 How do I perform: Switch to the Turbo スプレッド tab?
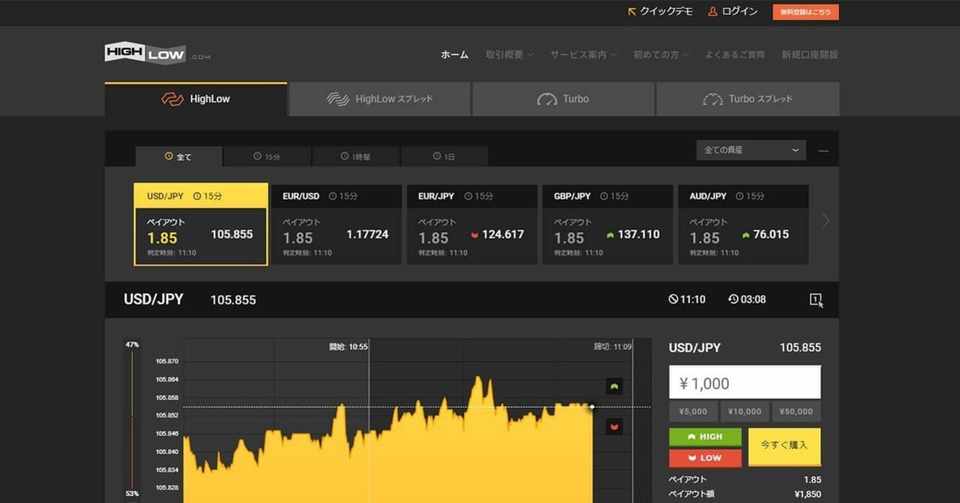click(x=748, y=99)
